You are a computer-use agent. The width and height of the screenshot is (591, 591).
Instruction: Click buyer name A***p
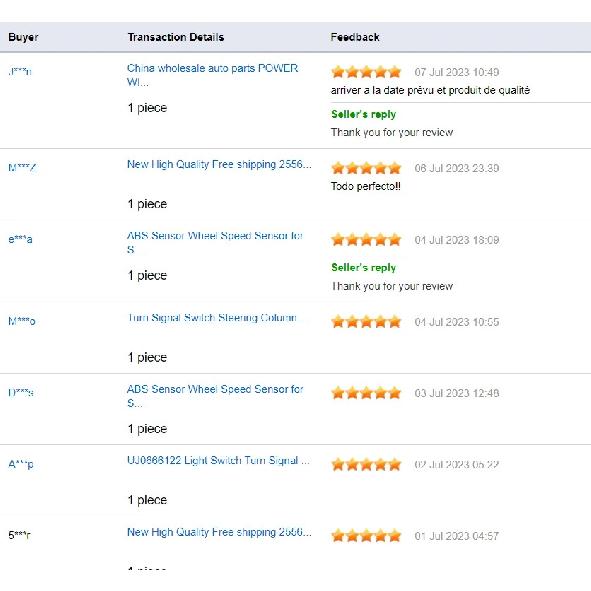21,464
